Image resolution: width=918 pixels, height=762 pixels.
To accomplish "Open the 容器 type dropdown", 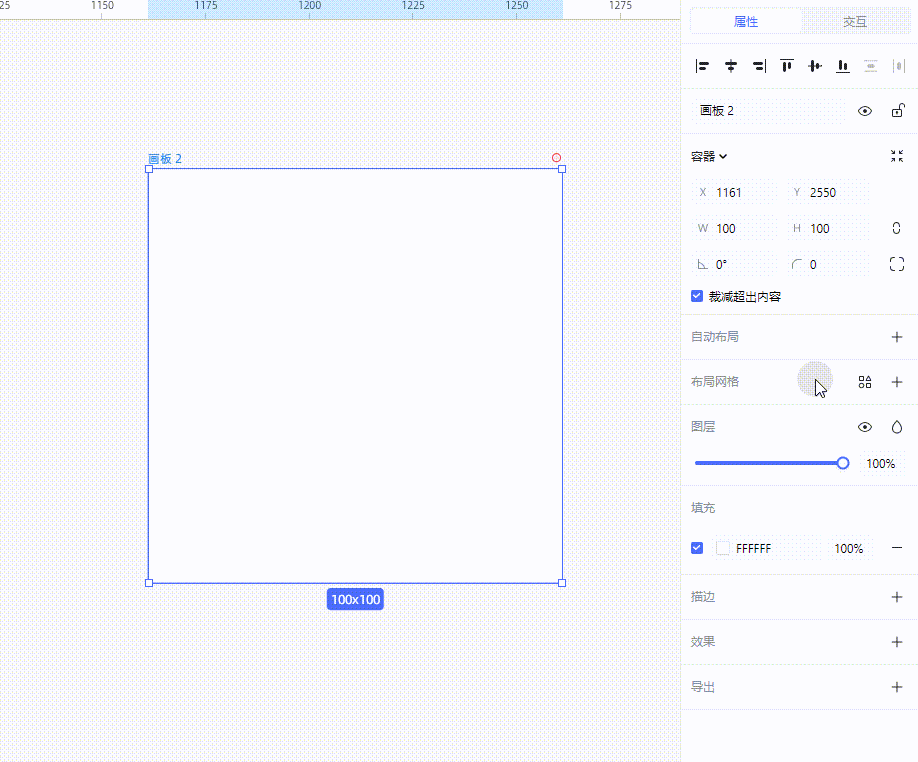I will coord(709,156).
